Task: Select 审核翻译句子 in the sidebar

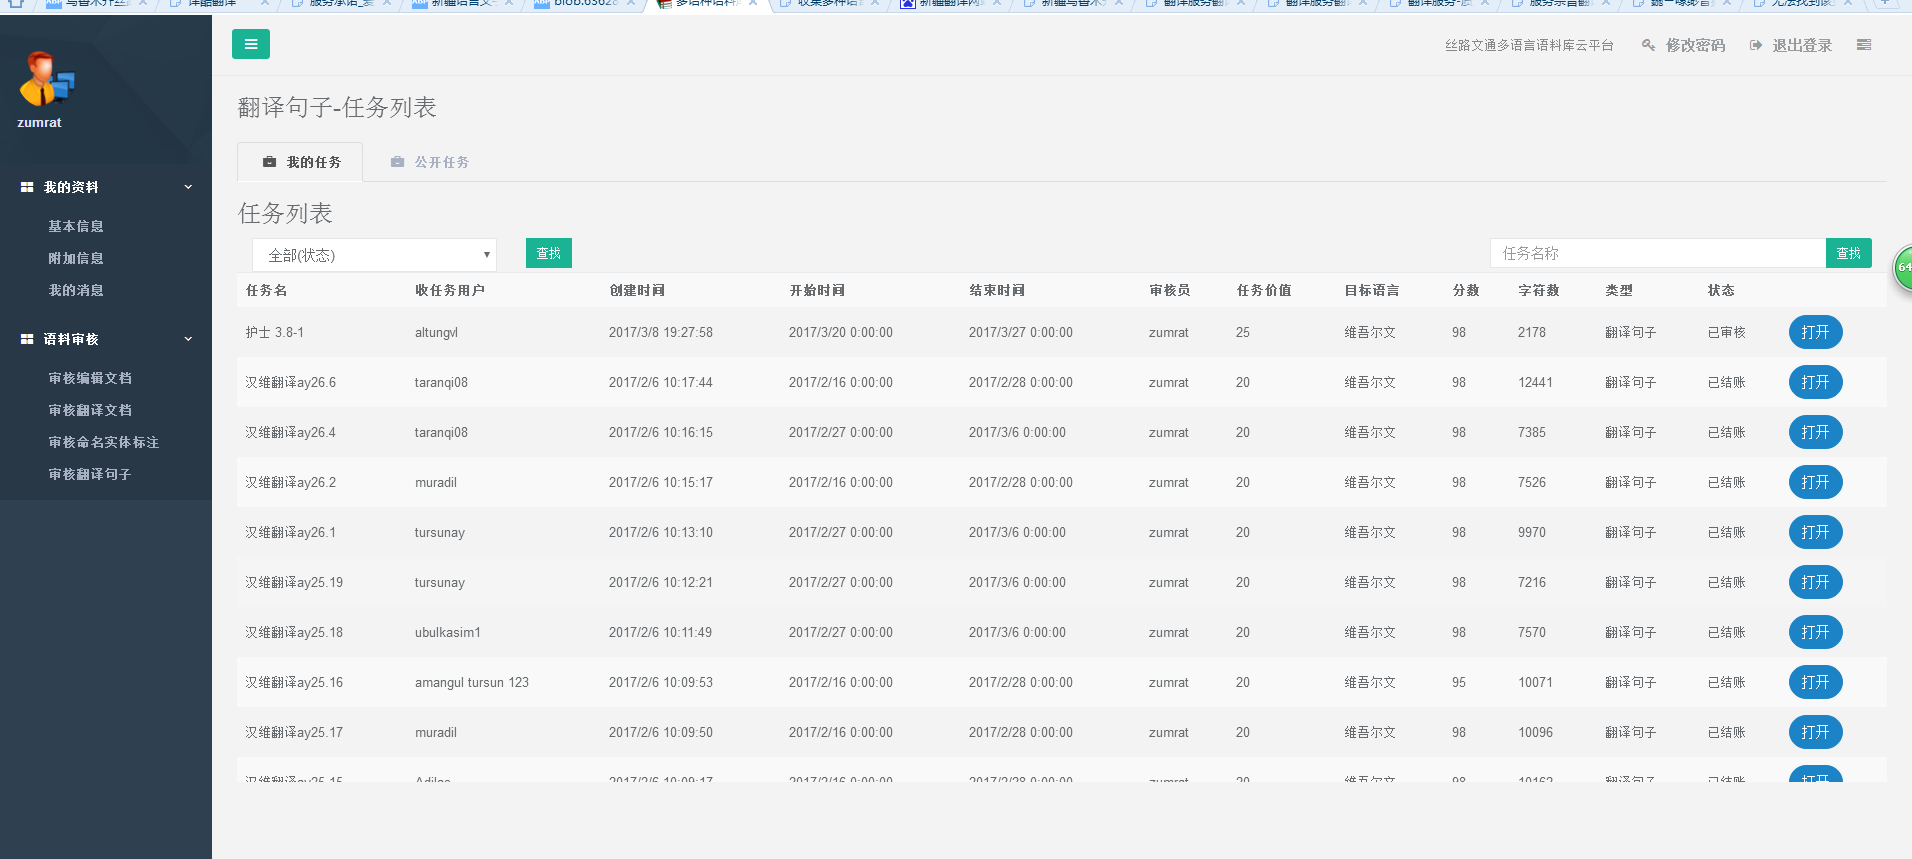Action: 90,474
